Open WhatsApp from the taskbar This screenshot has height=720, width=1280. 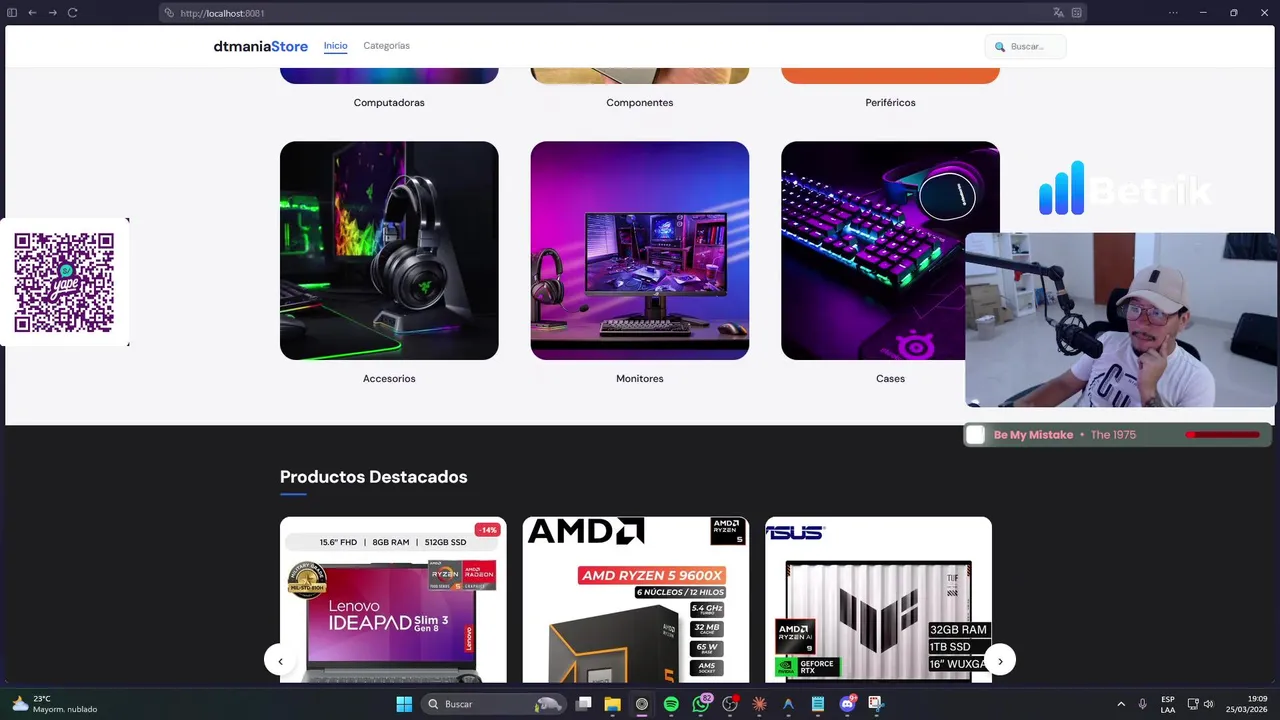pos(701,704)
